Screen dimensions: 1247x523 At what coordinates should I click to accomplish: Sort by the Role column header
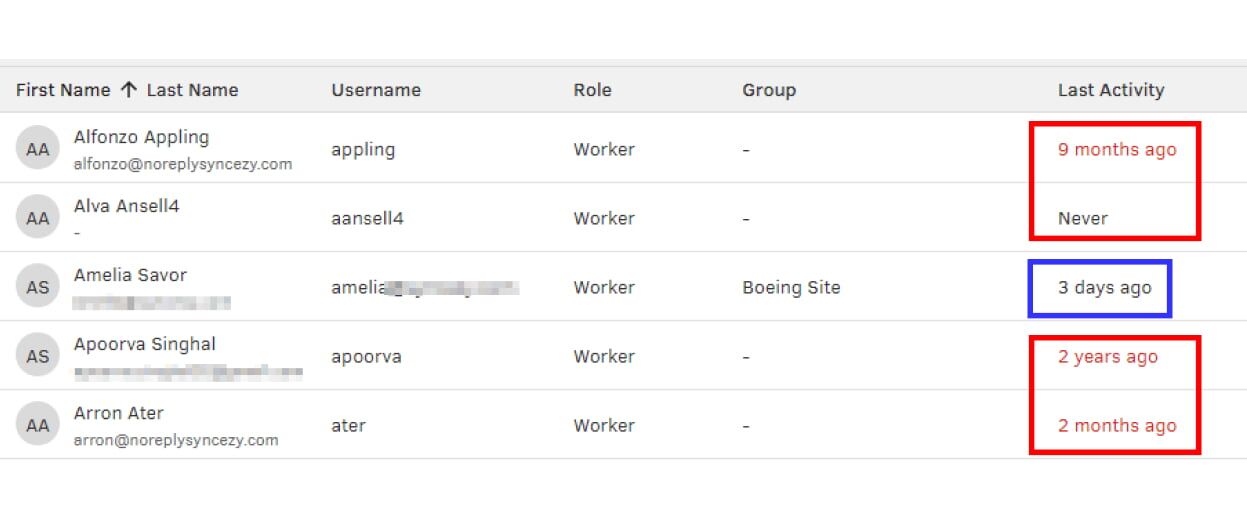tap(592, 90)
